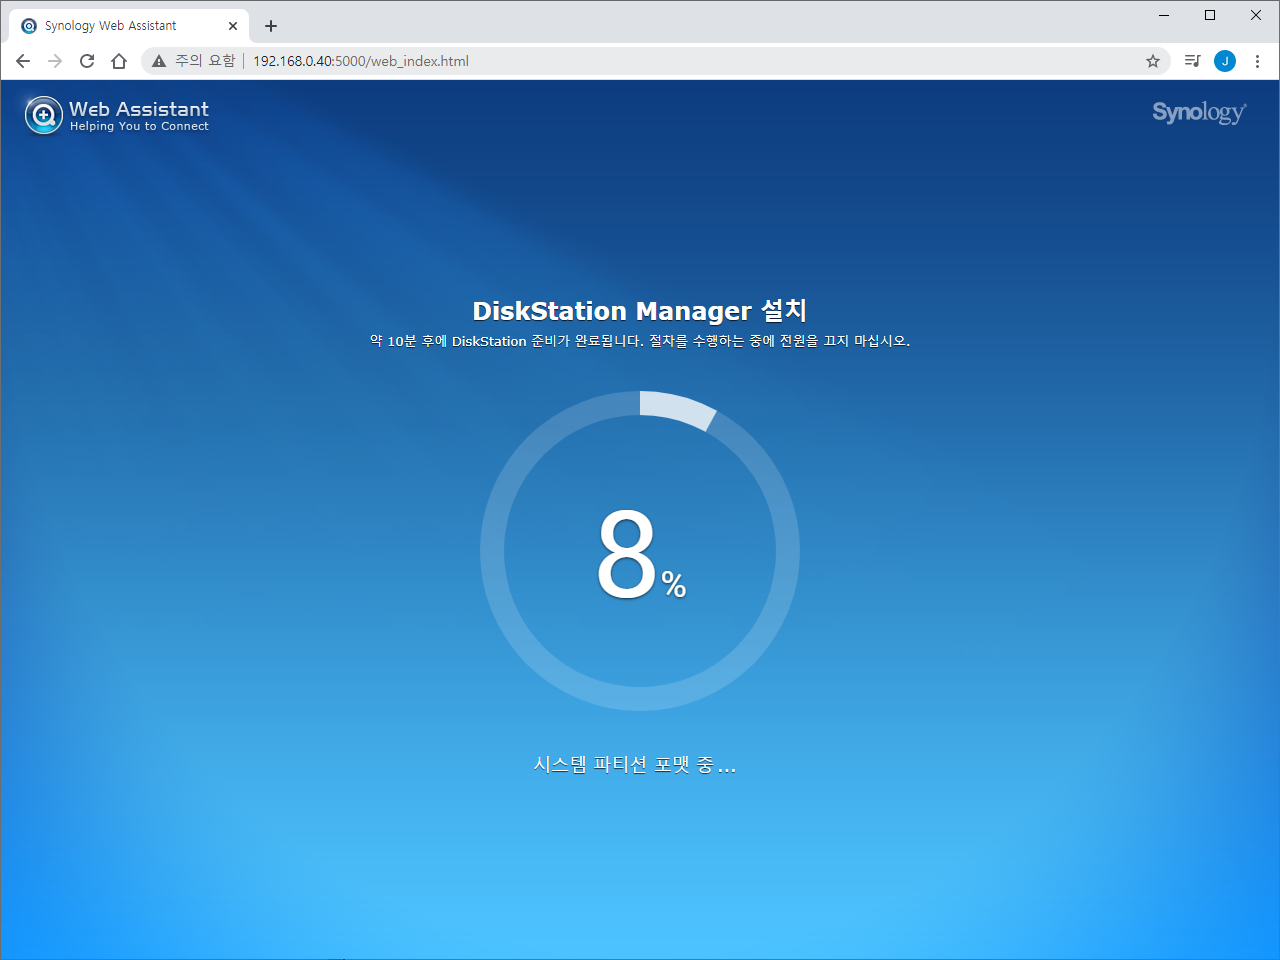
Task: Click the Web Assistant title text
Action: (139, 109)
